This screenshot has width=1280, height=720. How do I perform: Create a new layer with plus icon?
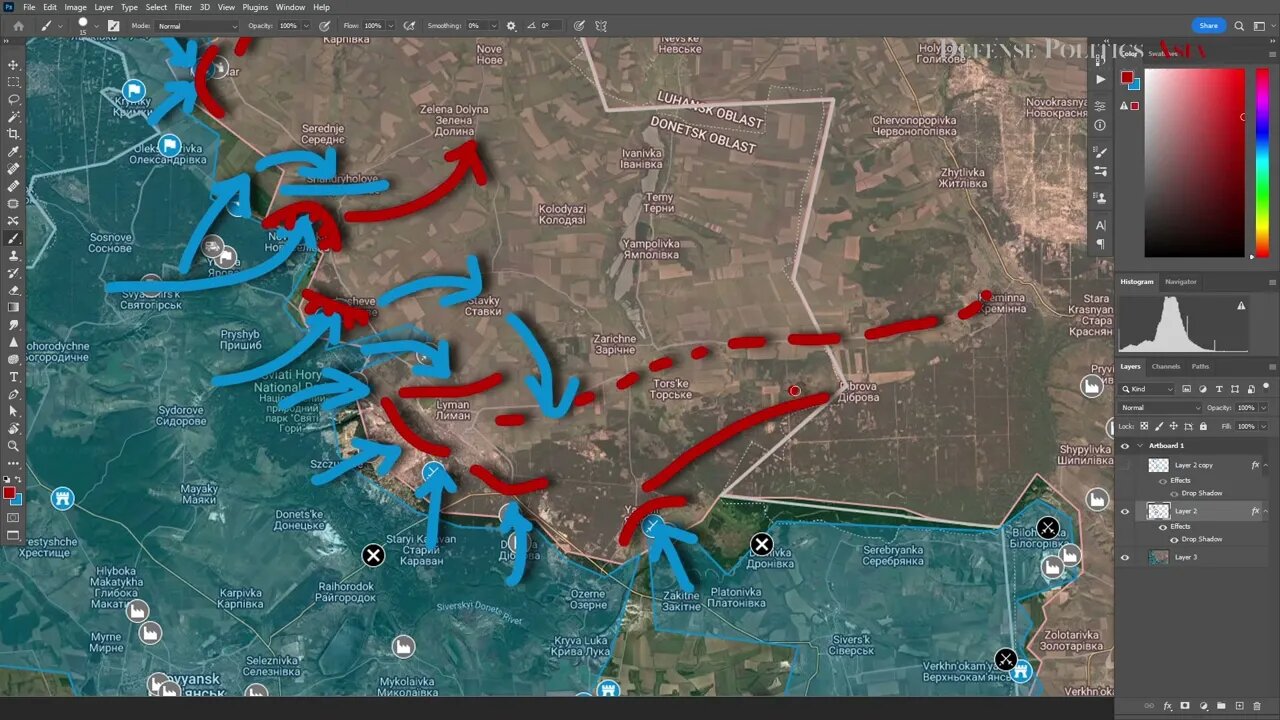[x=1239, y=706]
